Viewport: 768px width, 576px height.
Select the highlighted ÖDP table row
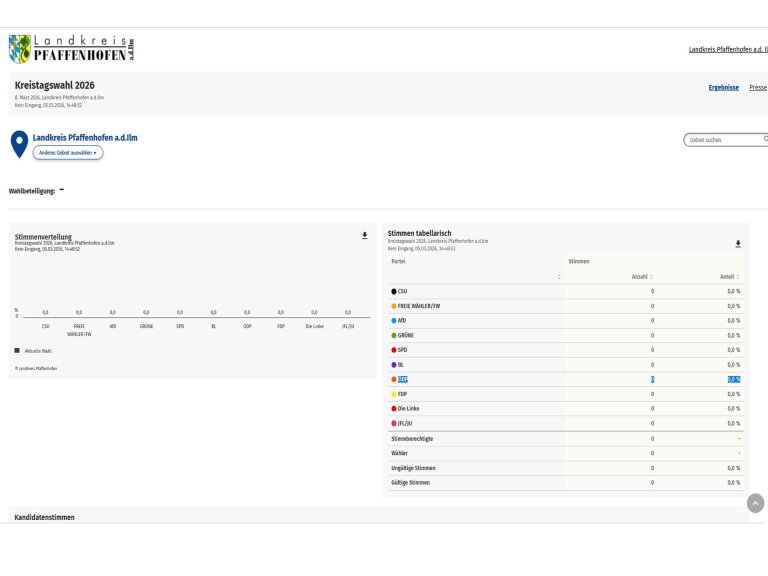pos(565,379)
